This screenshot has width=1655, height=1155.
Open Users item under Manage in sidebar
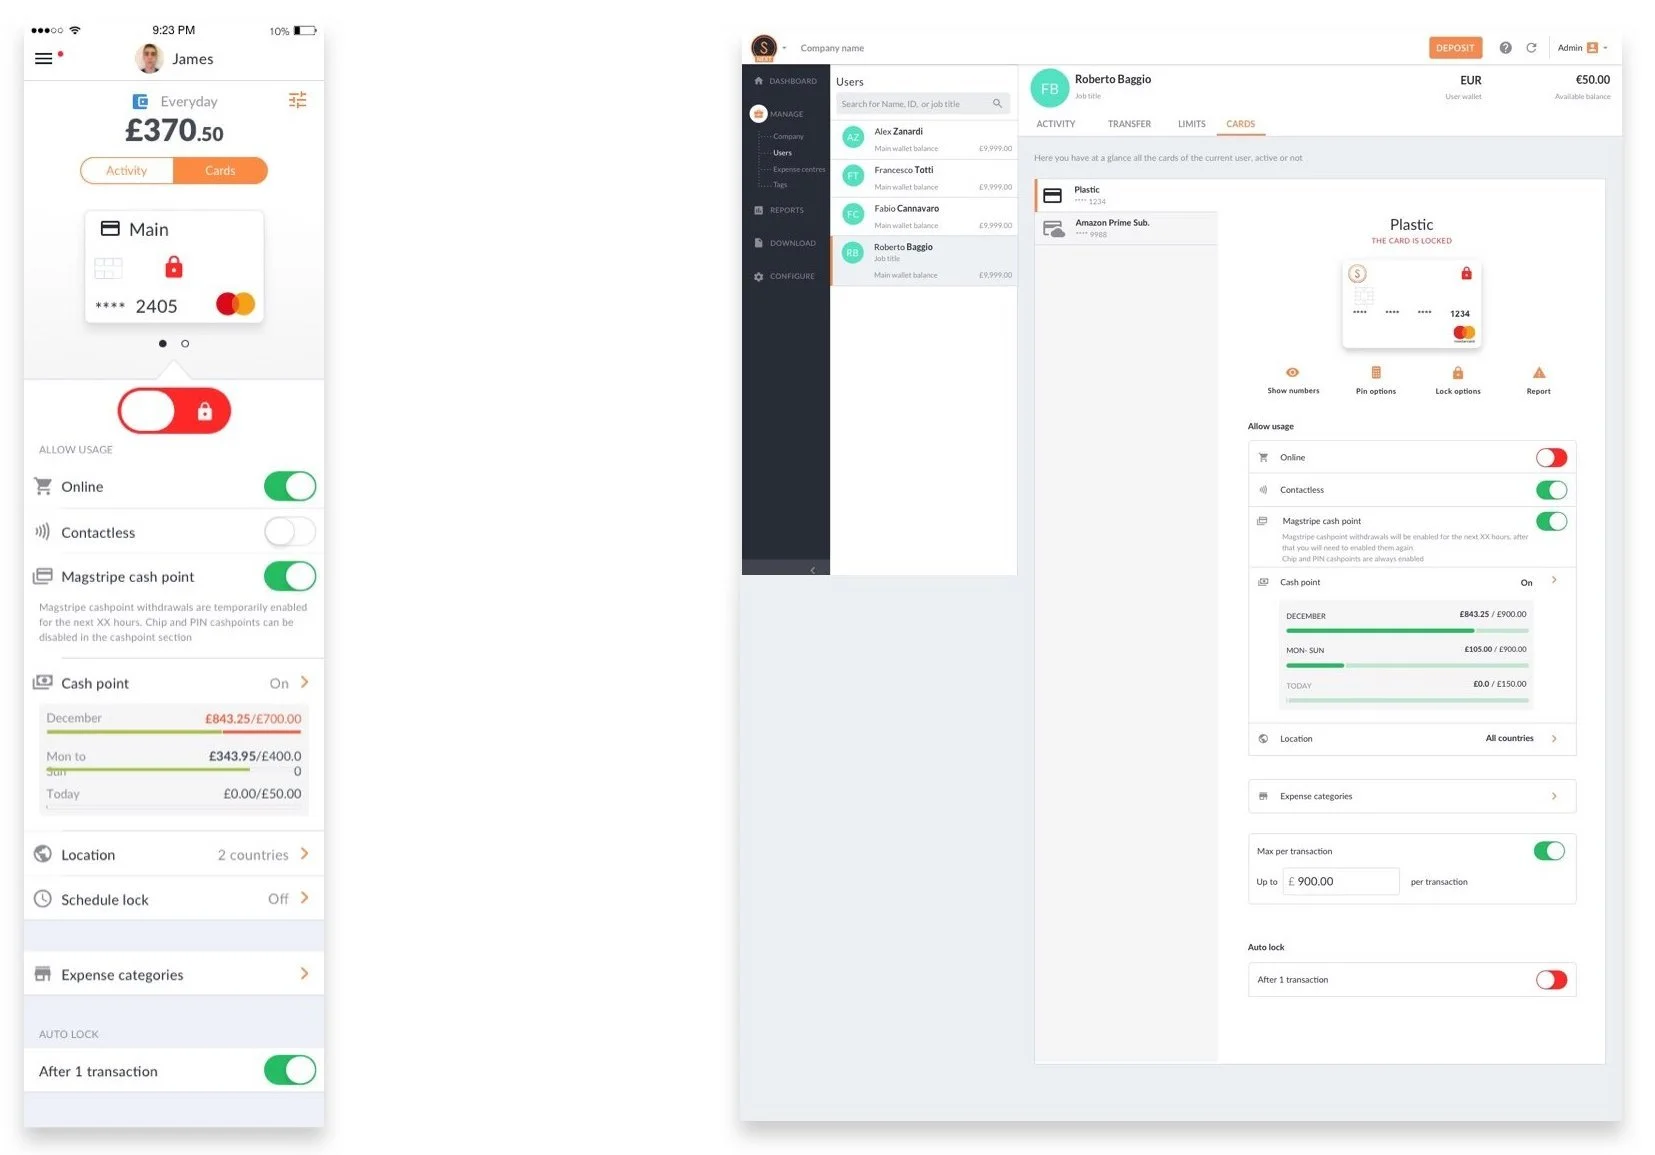pyautogui.click(x=782, y=153)
